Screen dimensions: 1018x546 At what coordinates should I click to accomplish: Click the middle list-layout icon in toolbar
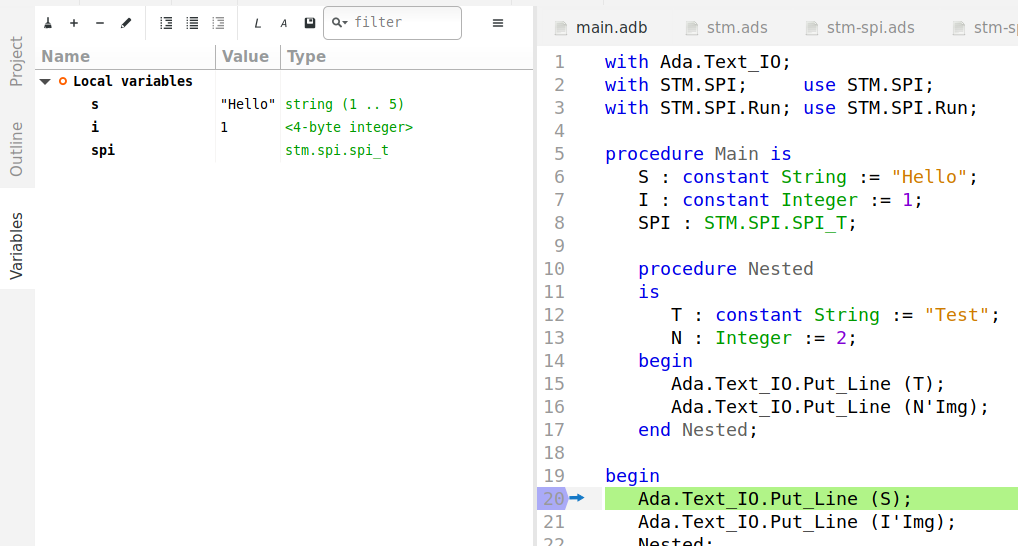pos(192,23)
